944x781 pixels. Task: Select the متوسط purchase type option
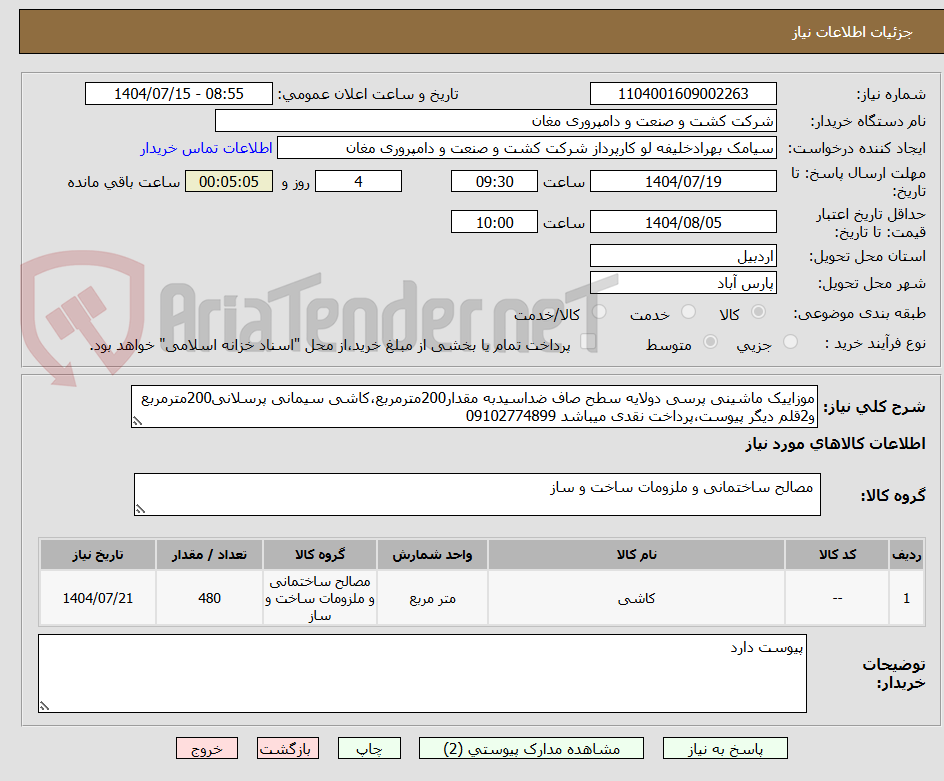(x=710, y=341)
